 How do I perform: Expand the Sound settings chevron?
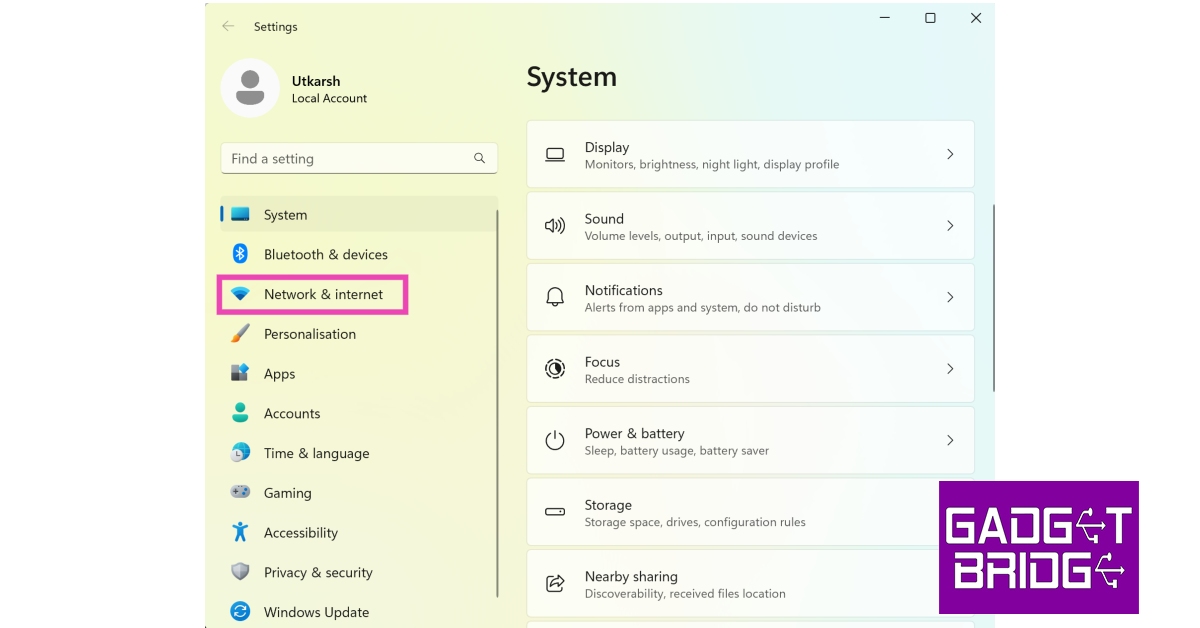pos(950,226)
